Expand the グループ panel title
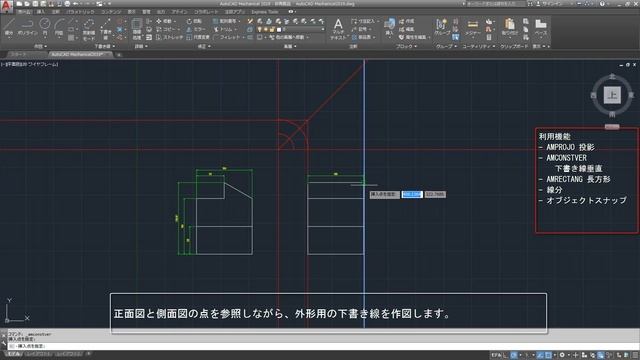This screenshot has width=640, height=360. (x=446, y=47)
